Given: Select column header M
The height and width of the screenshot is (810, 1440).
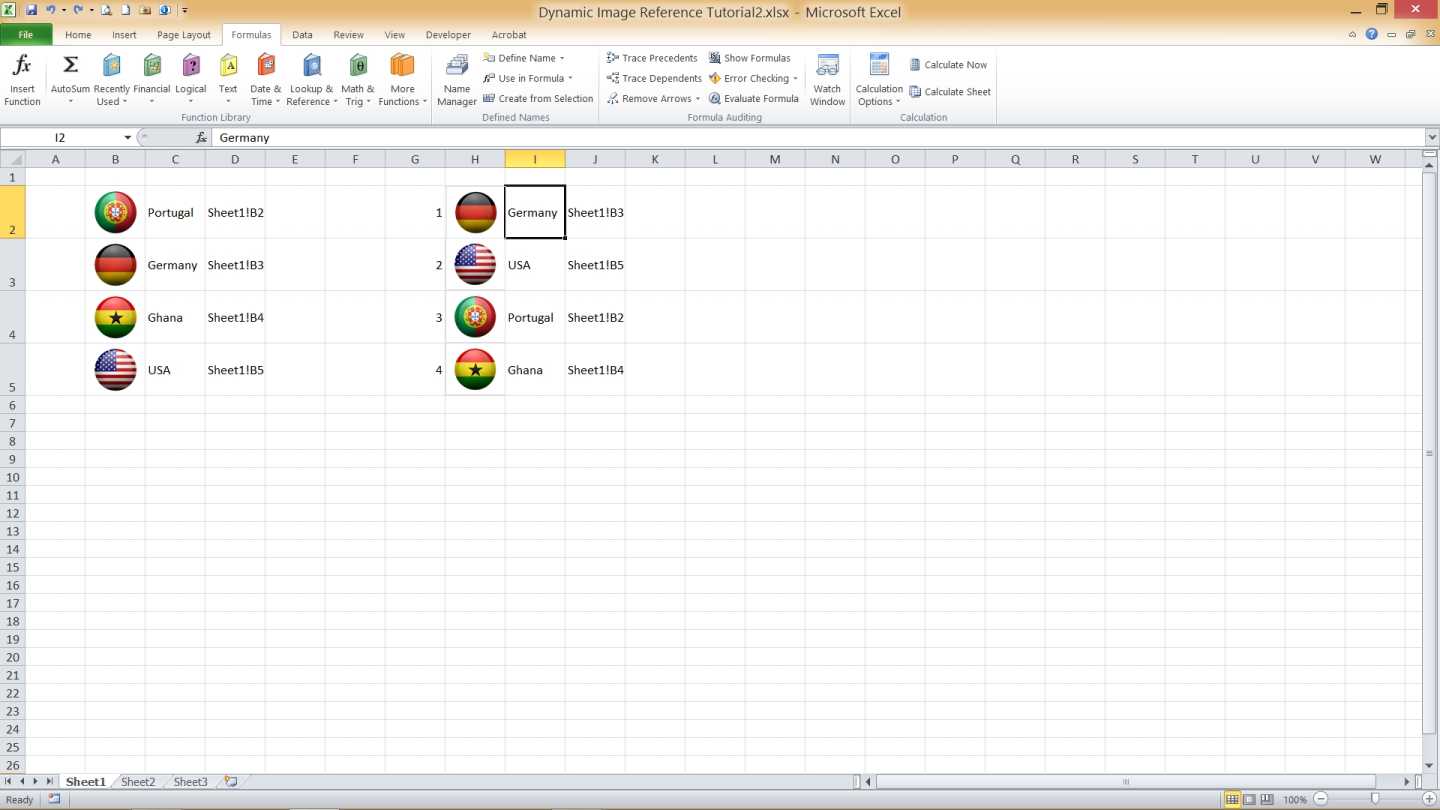Looking at the screenshot, I should pyautogui.click(x=775, y=159).
